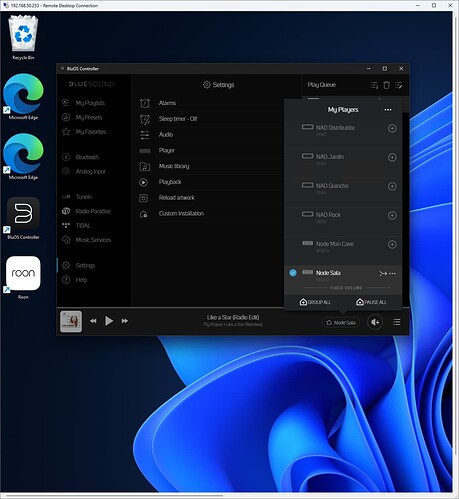Click PAUSE ALL button
Screen dimensions: 459x499
pos(371,302)
